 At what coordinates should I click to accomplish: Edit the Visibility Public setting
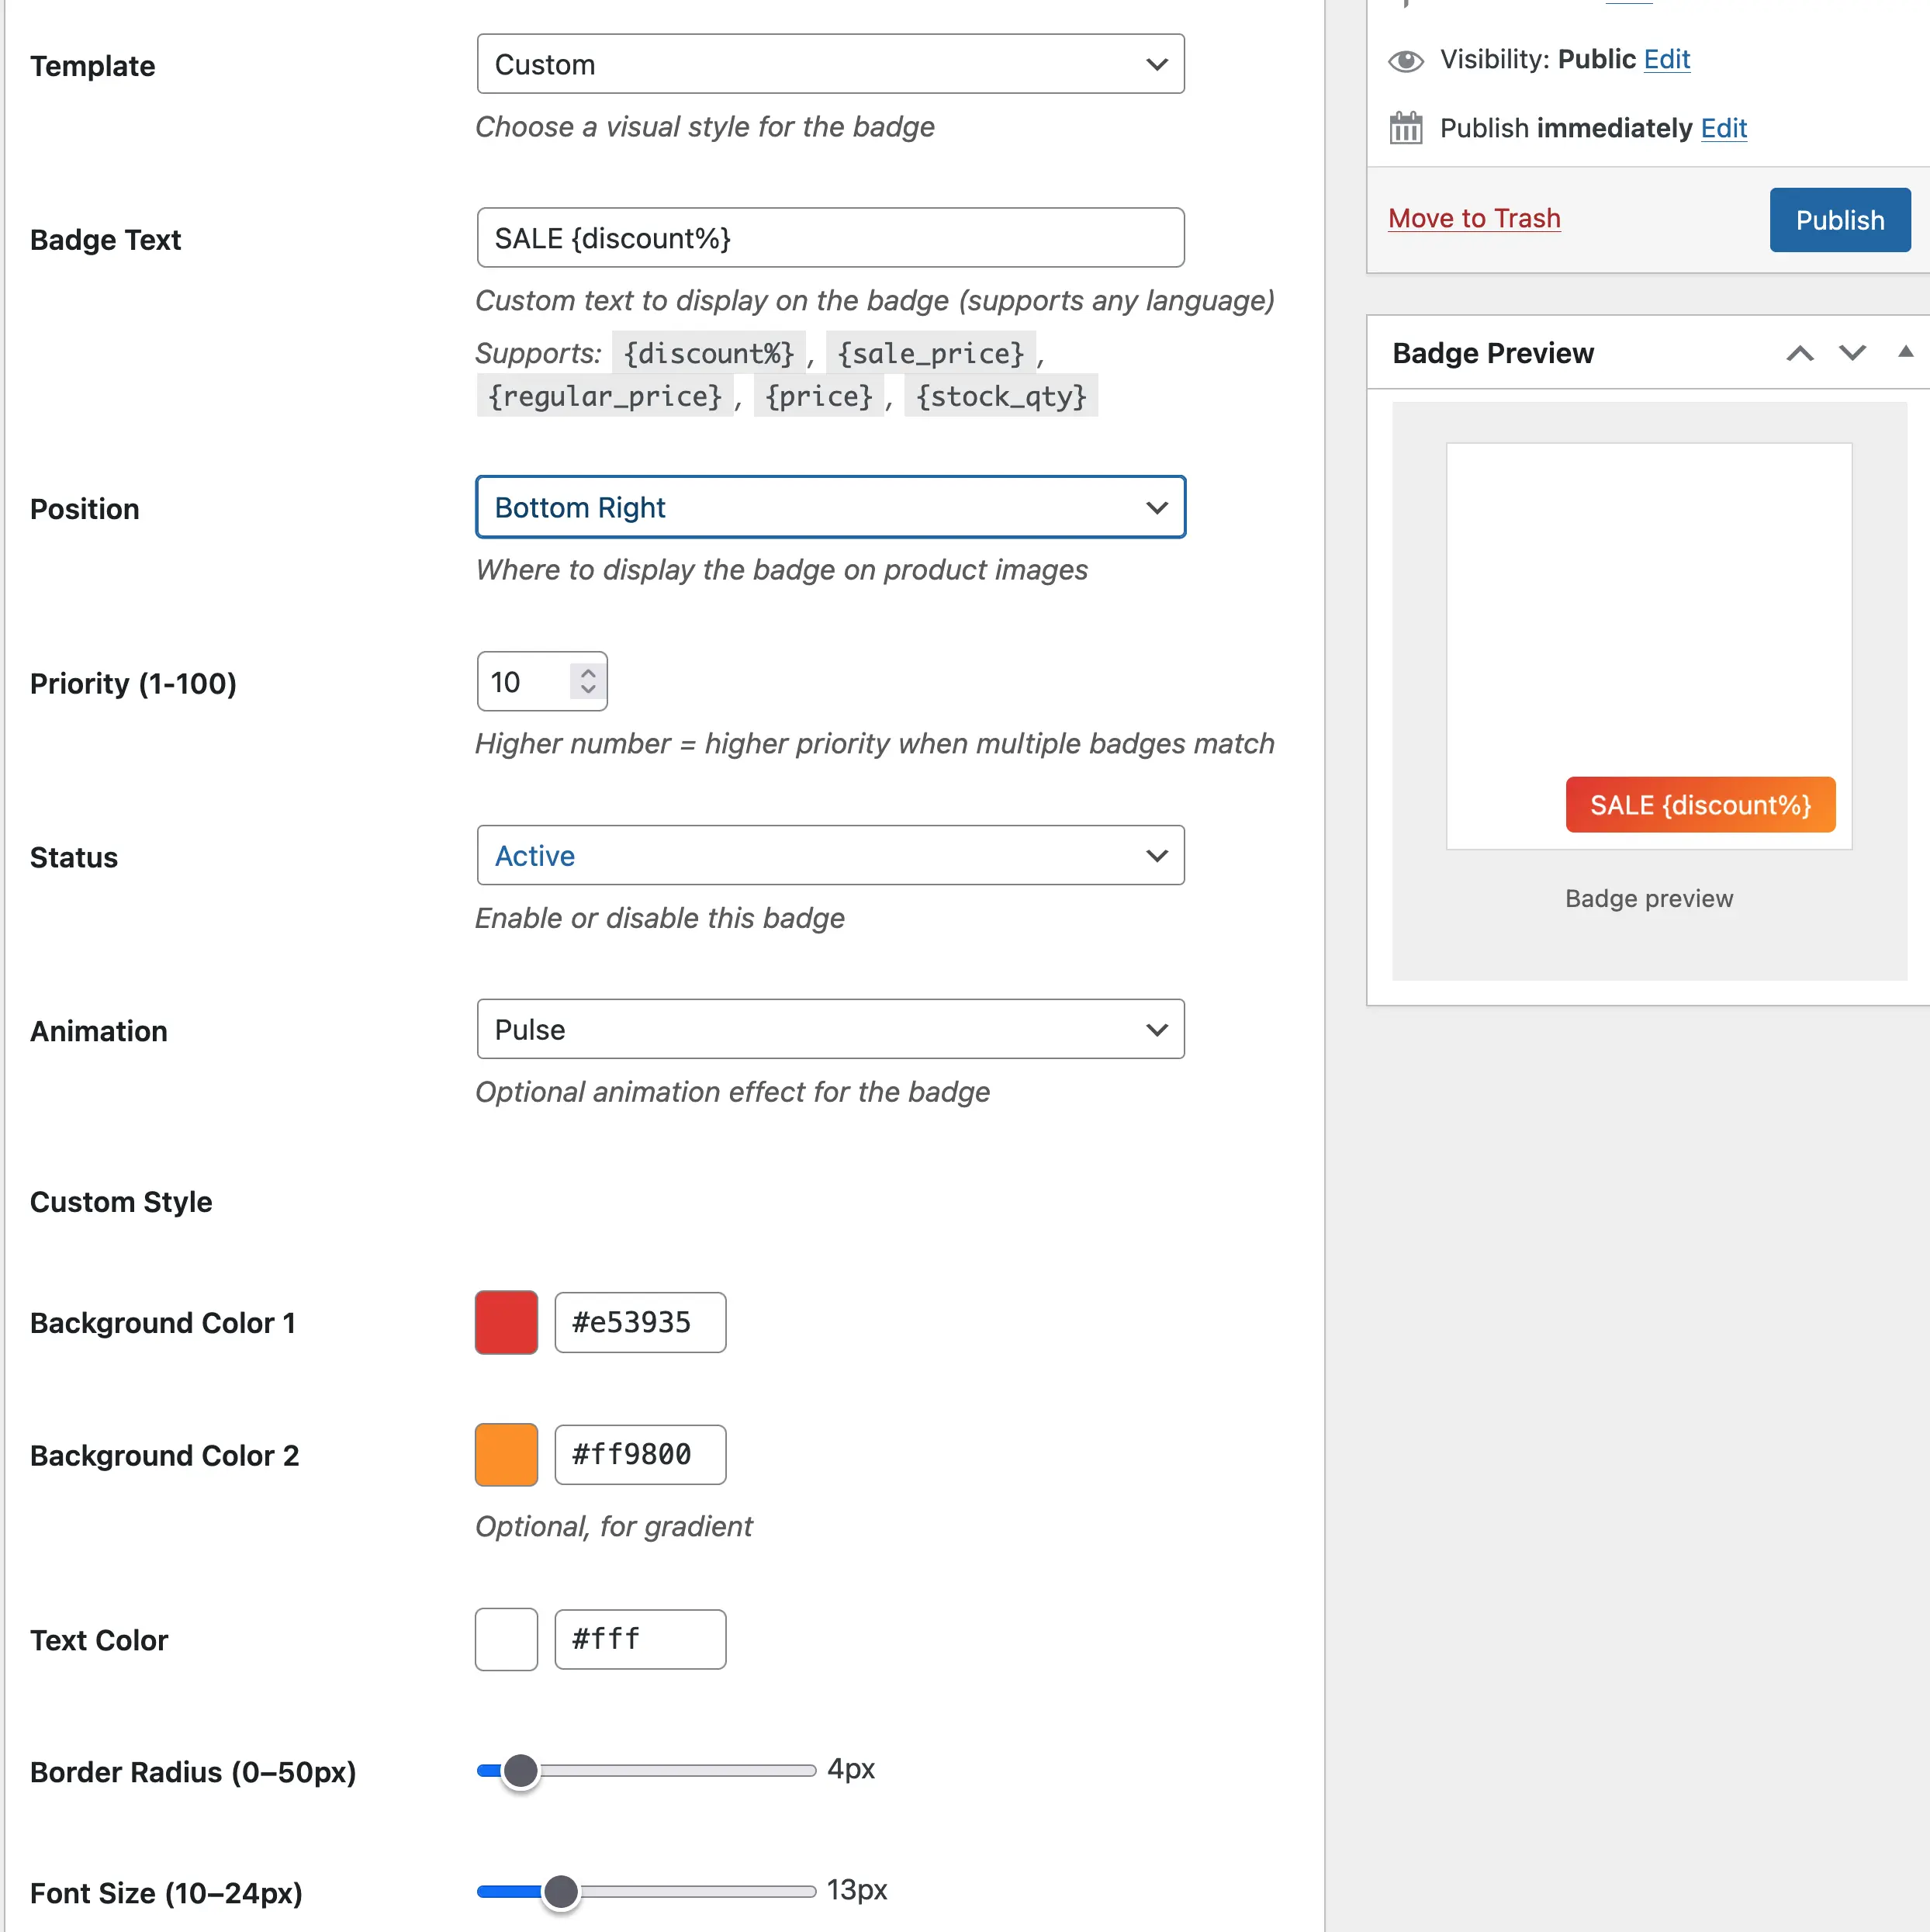[1667, 59]
